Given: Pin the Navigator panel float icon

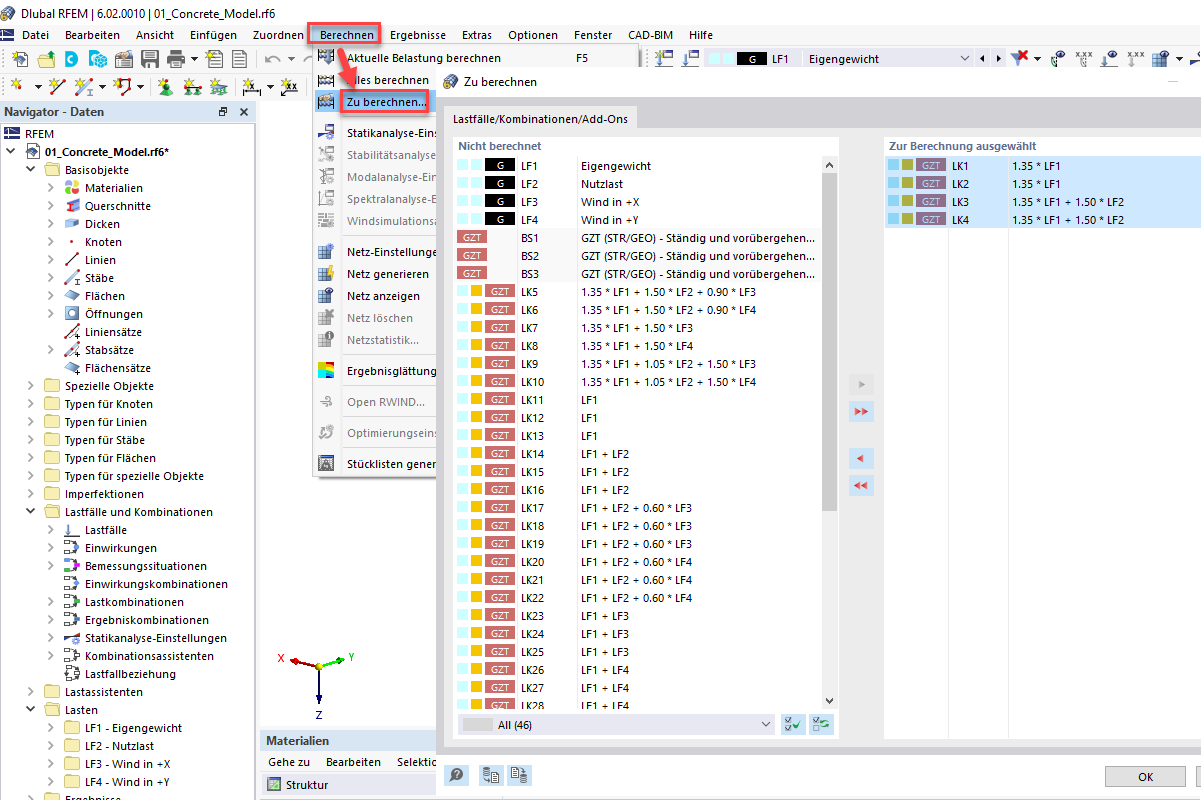Looking at the screenshot, I should click(x=222, y=112).
